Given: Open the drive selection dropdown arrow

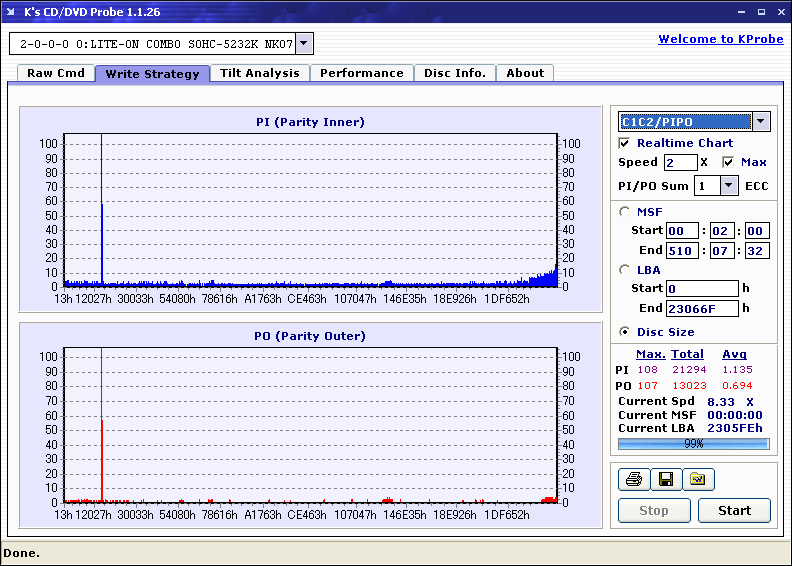Looking at the screenshot, I should pyautogui.click(x=304, y=43).
